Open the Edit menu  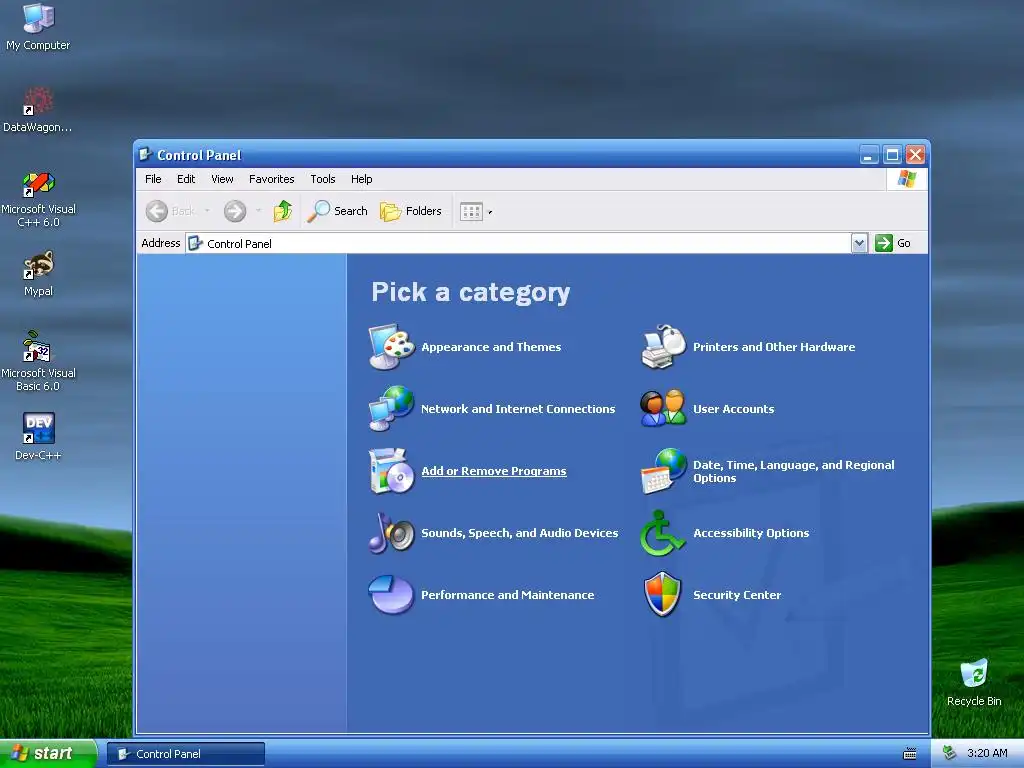[186, 179]
